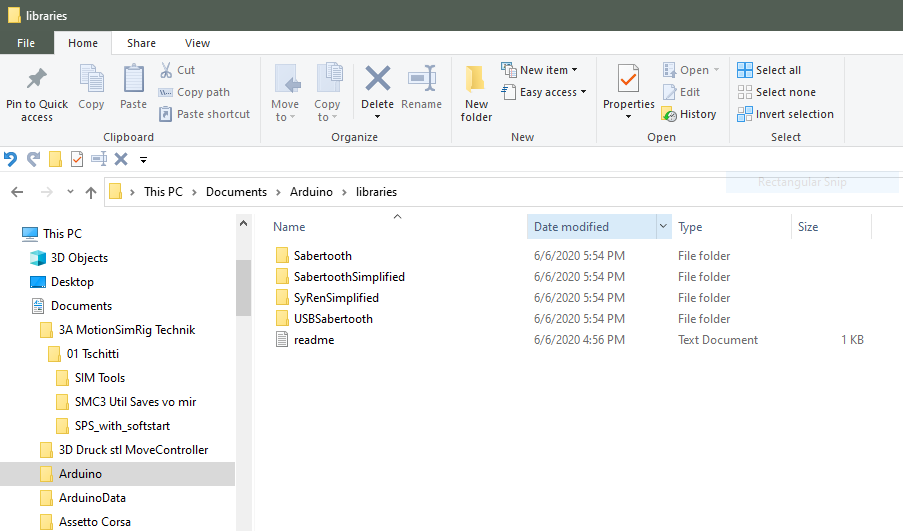This screenshot has width=903, height=531.
Task: Click the Open ribbon command
Action: pos(690,70)
